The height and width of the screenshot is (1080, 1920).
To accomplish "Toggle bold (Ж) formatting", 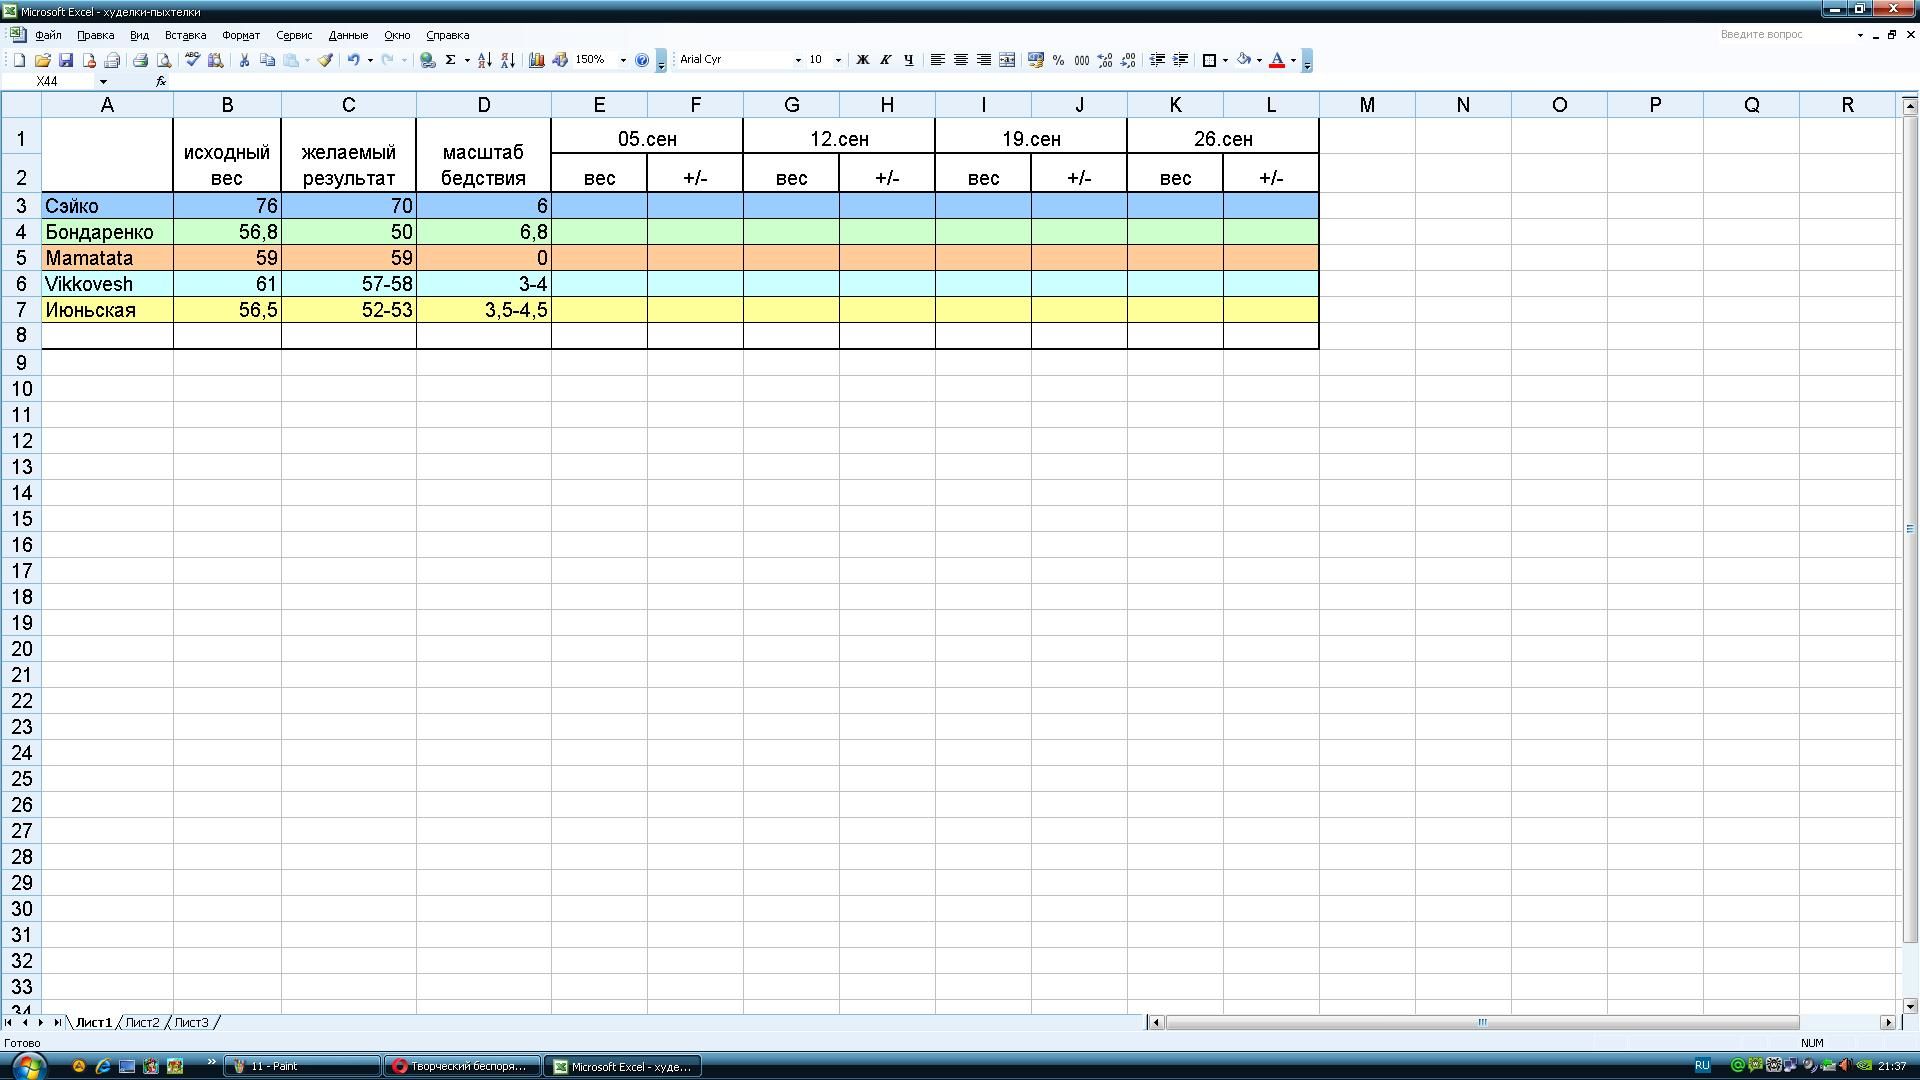I will [862, 60].
